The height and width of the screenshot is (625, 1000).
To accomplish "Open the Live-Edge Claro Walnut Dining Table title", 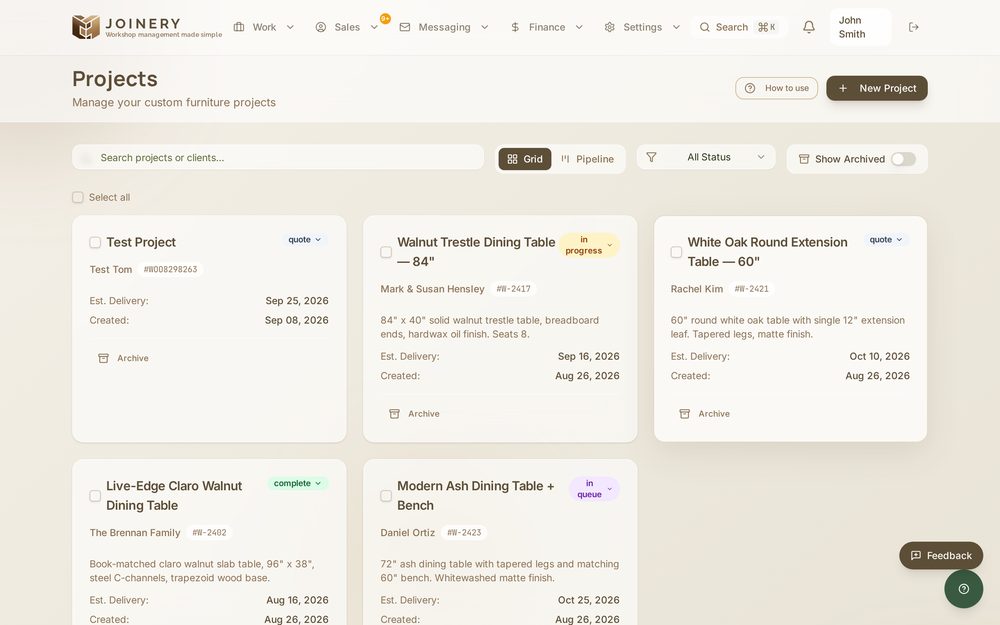I will coord(173,496).
